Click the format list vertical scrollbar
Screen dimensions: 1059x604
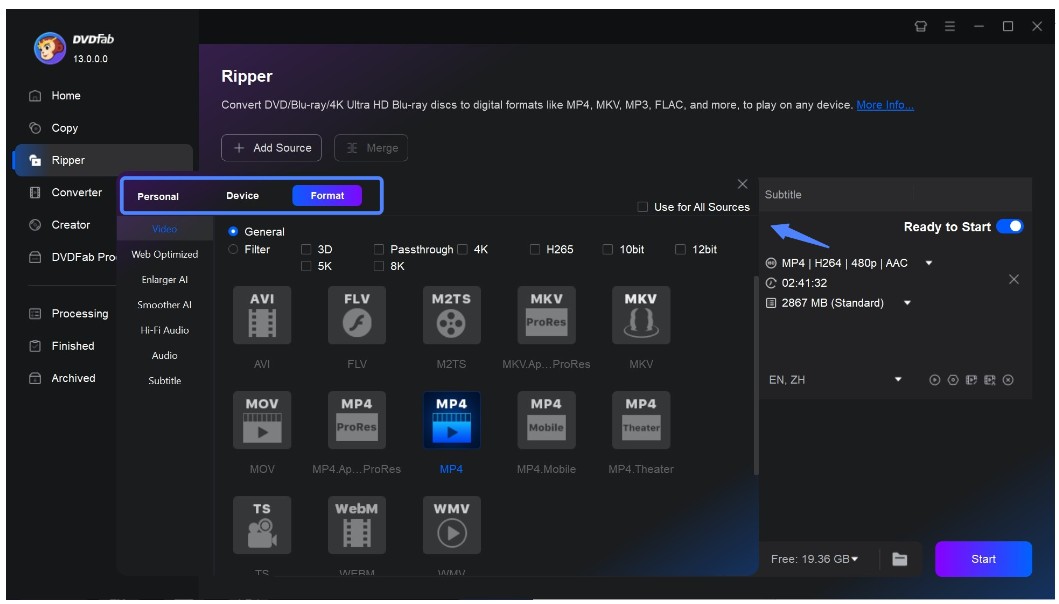(755, 400)
